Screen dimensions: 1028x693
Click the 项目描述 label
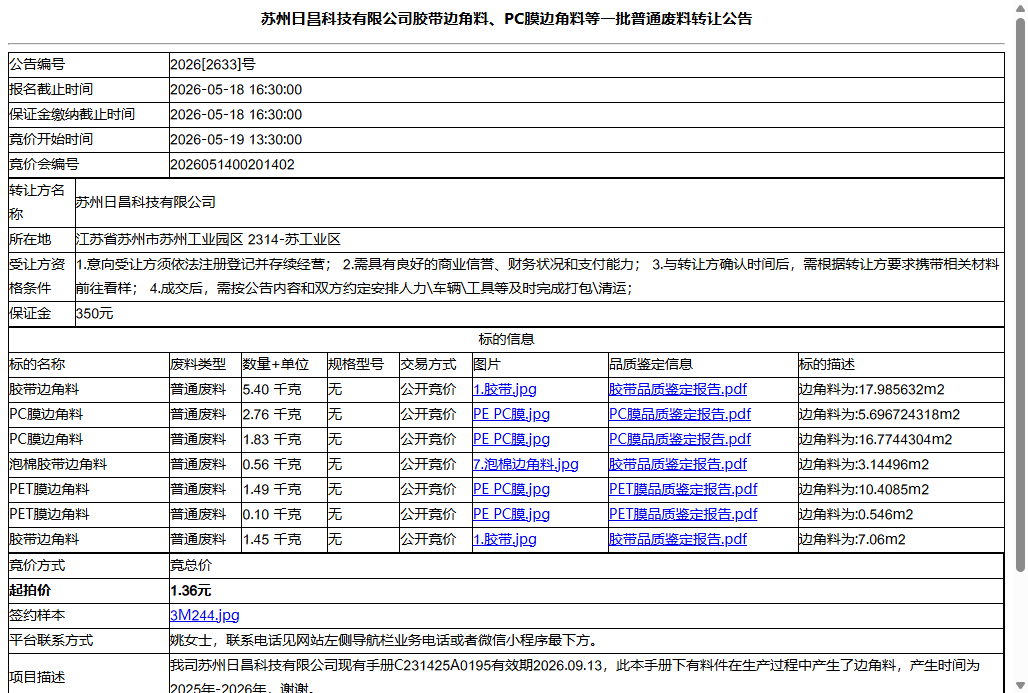(x=37, y=677)
